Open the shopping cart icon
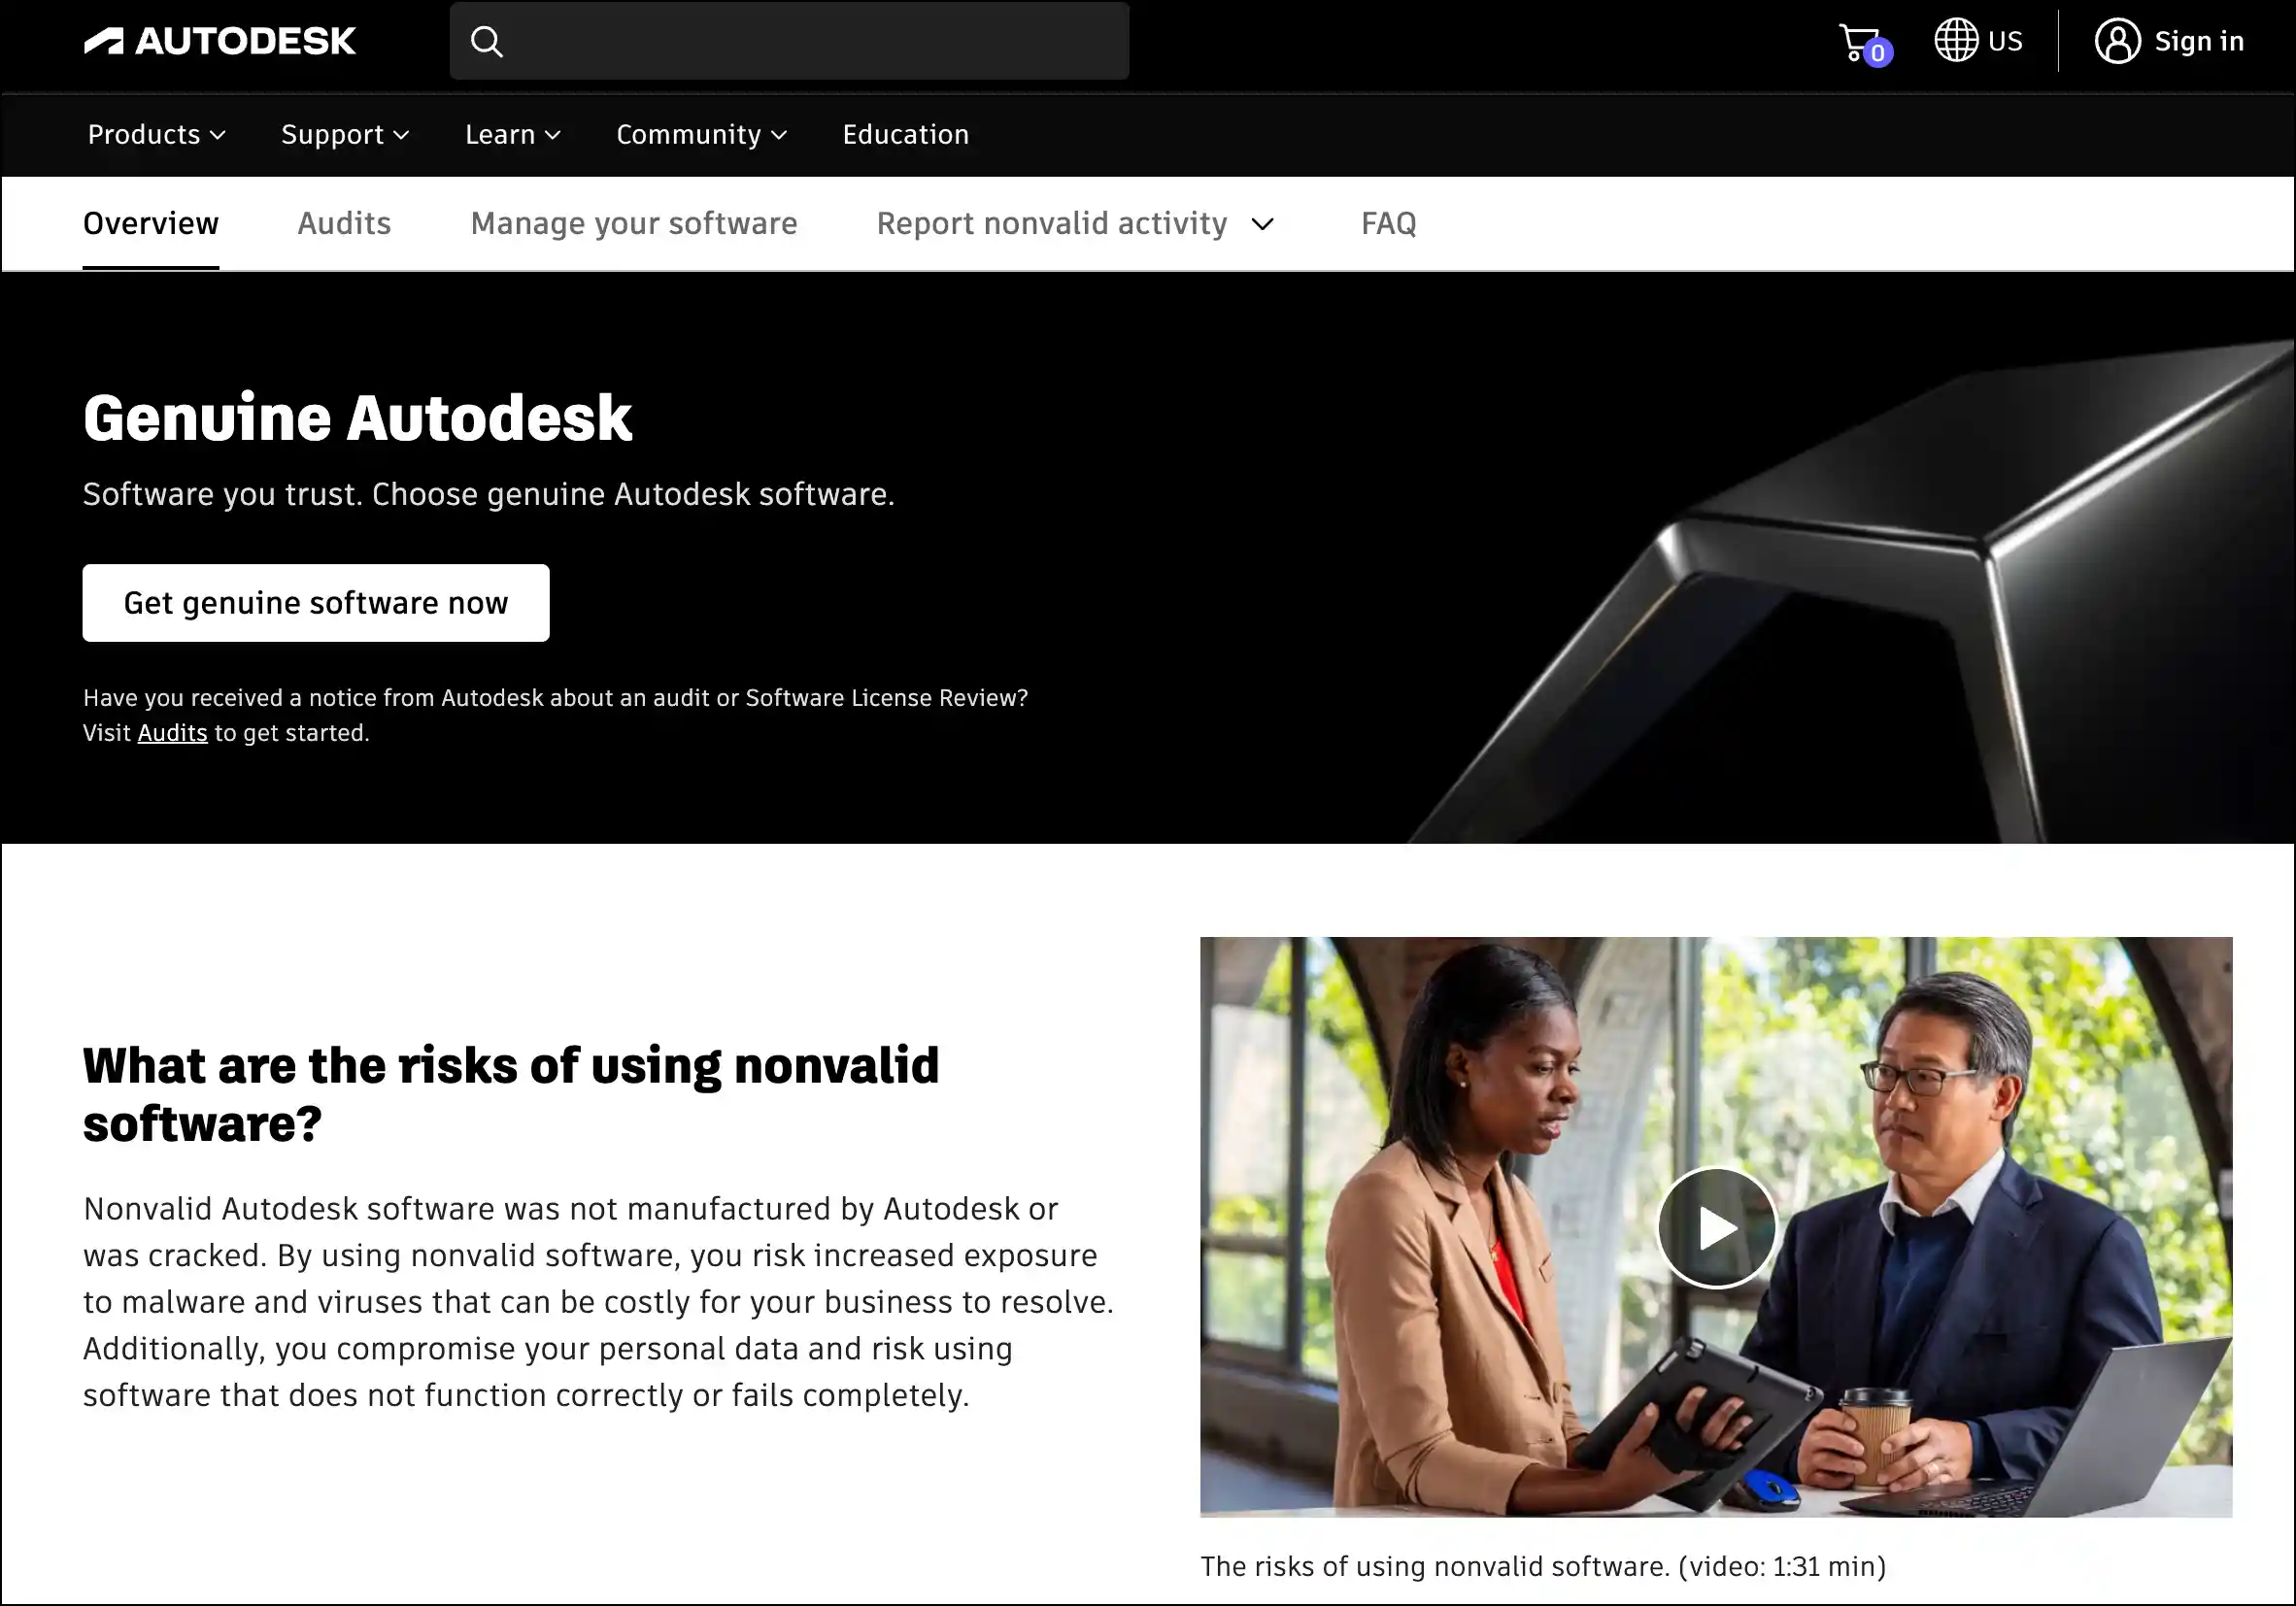Image resolution: width=2296 pixels, height=1606 pixels. 1864,43
